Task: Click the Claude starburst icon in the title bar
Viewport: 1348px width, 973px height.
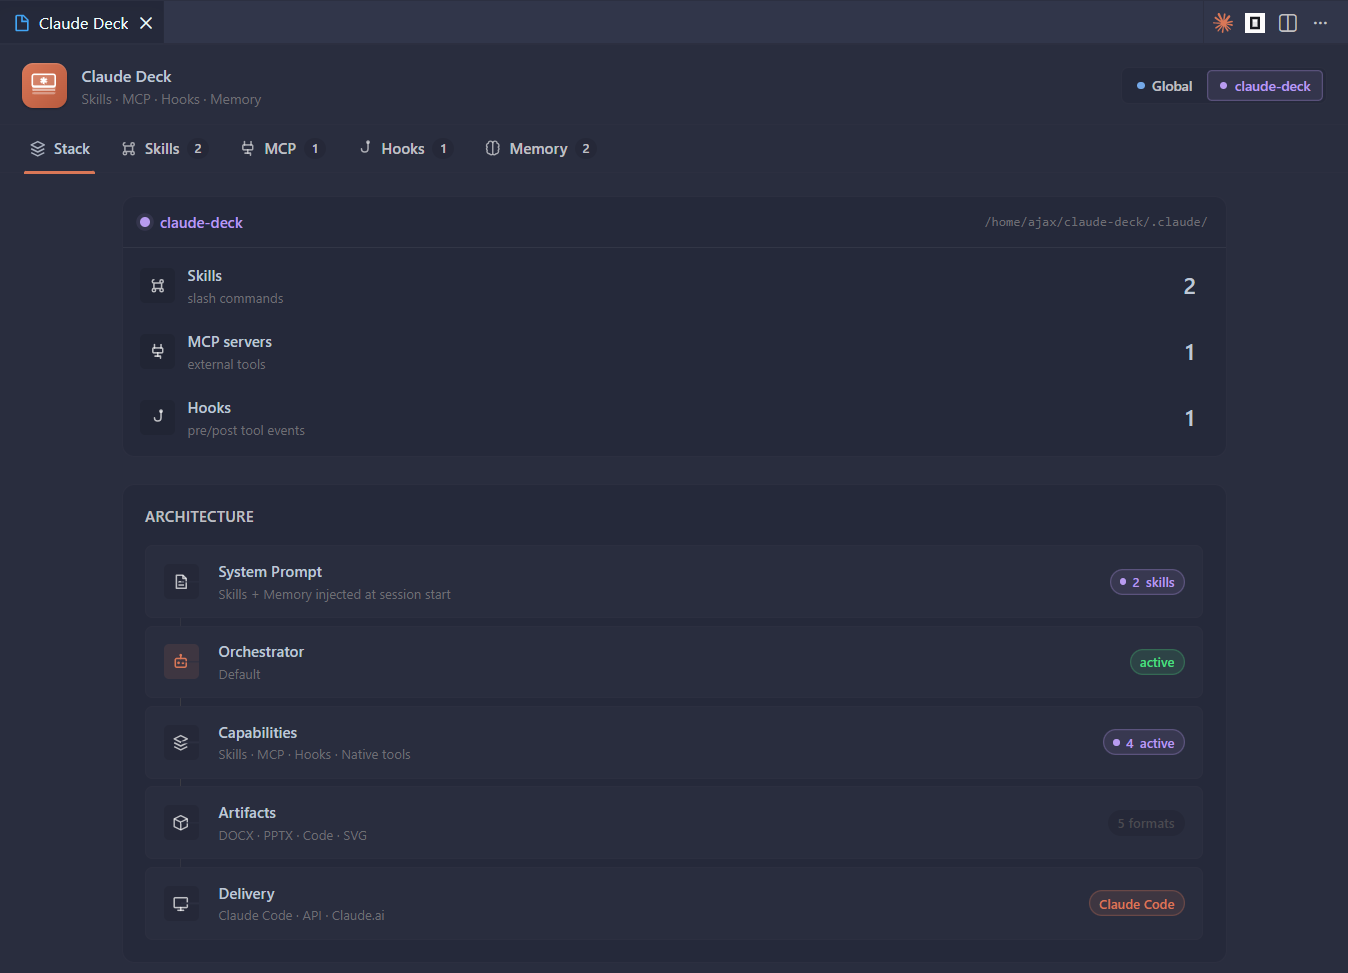Action: tap(1223, 23)
